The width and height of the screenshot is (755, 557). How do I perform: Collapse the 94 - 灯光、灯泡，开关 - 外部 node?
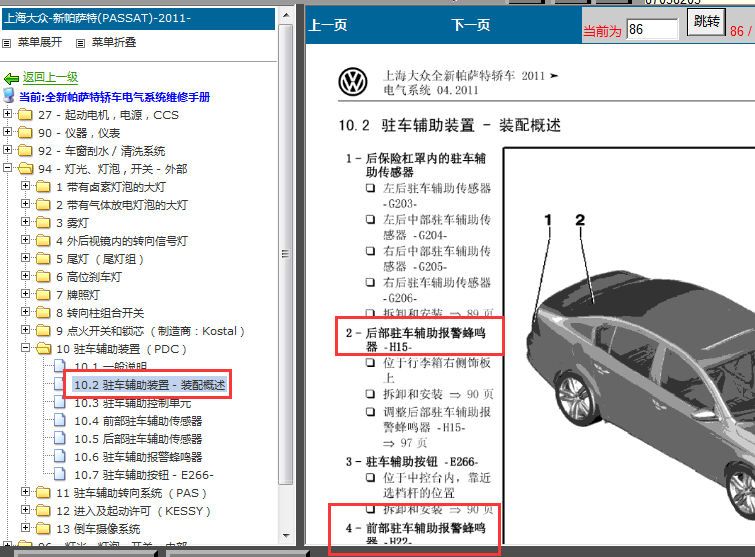(7, 168)
